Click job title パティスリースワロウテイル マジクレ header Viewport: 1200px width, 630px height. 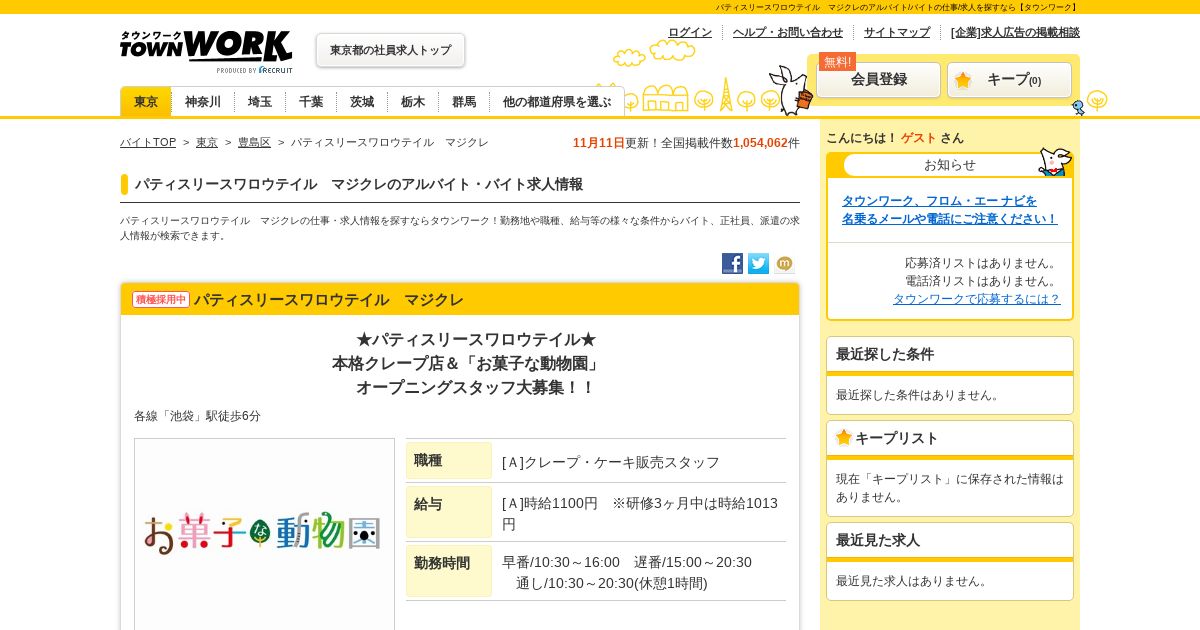[328, 300]
